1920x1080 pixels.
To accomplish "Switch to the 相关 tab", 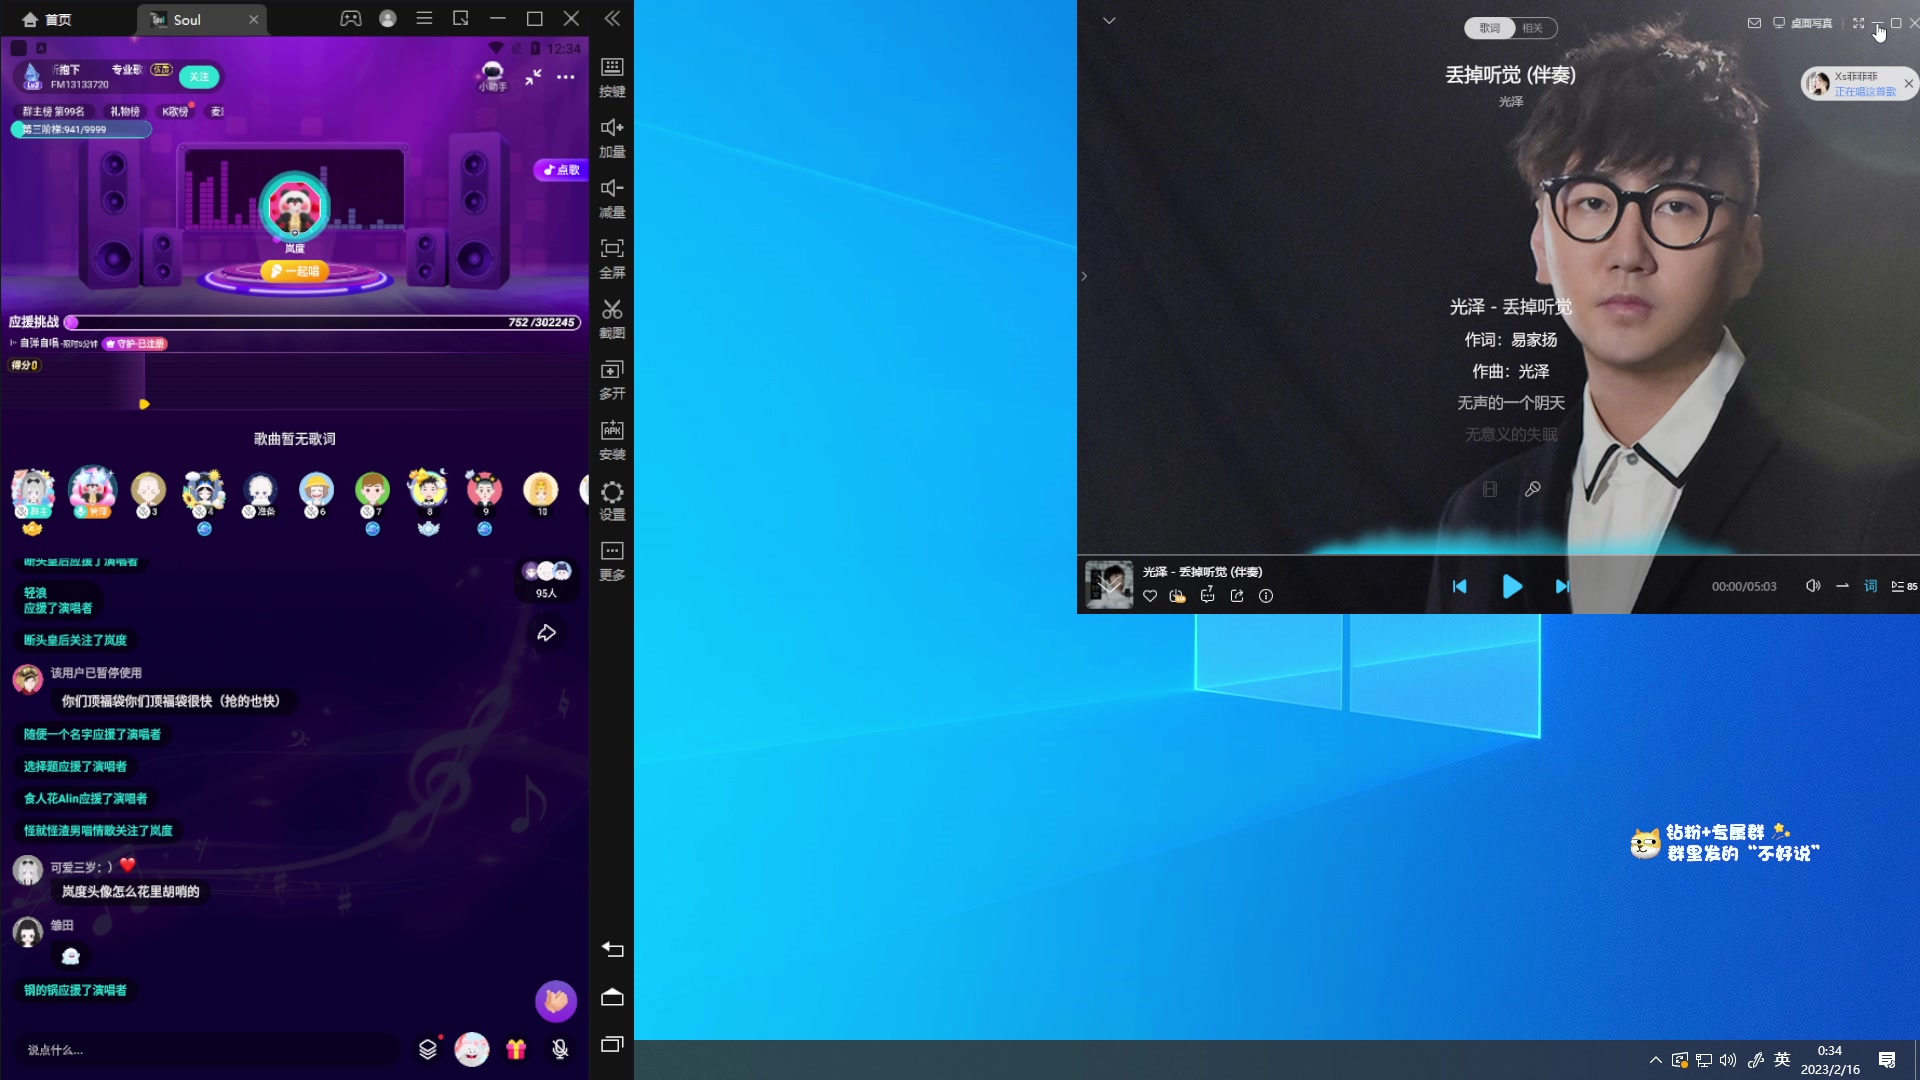I will [x=1532, y=28].
